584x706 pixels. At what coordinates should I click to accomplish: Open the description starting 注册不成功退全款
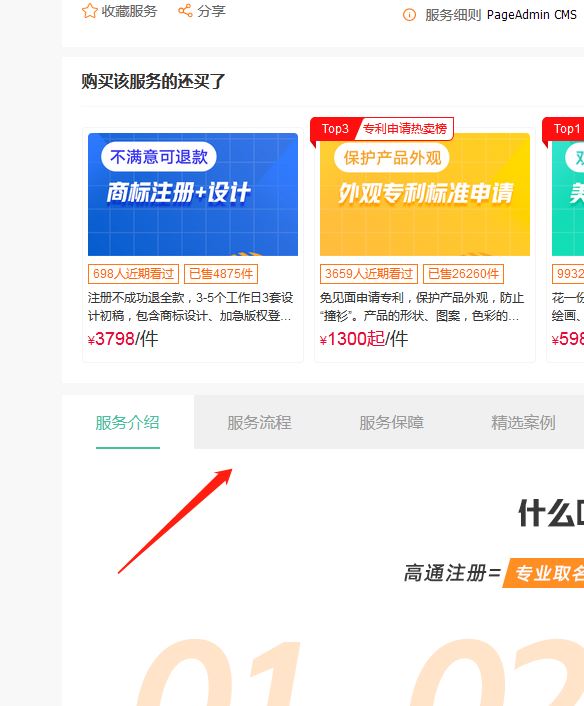pos(191,307)
